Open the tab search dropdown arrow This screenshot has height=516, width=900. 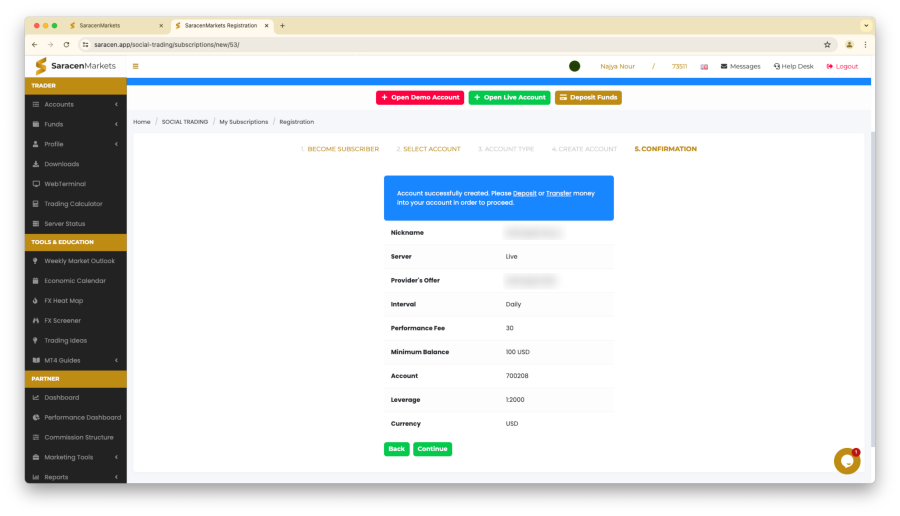tap(866, 26)
